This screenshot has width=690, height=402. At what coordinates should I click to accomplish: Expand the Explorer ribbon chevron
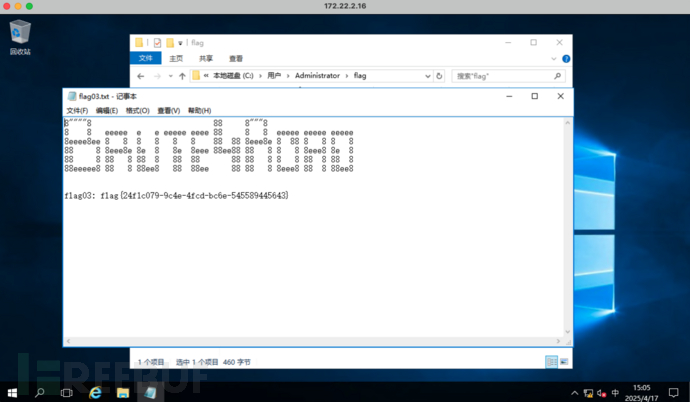pyautogui.click(x=554, y=58)
